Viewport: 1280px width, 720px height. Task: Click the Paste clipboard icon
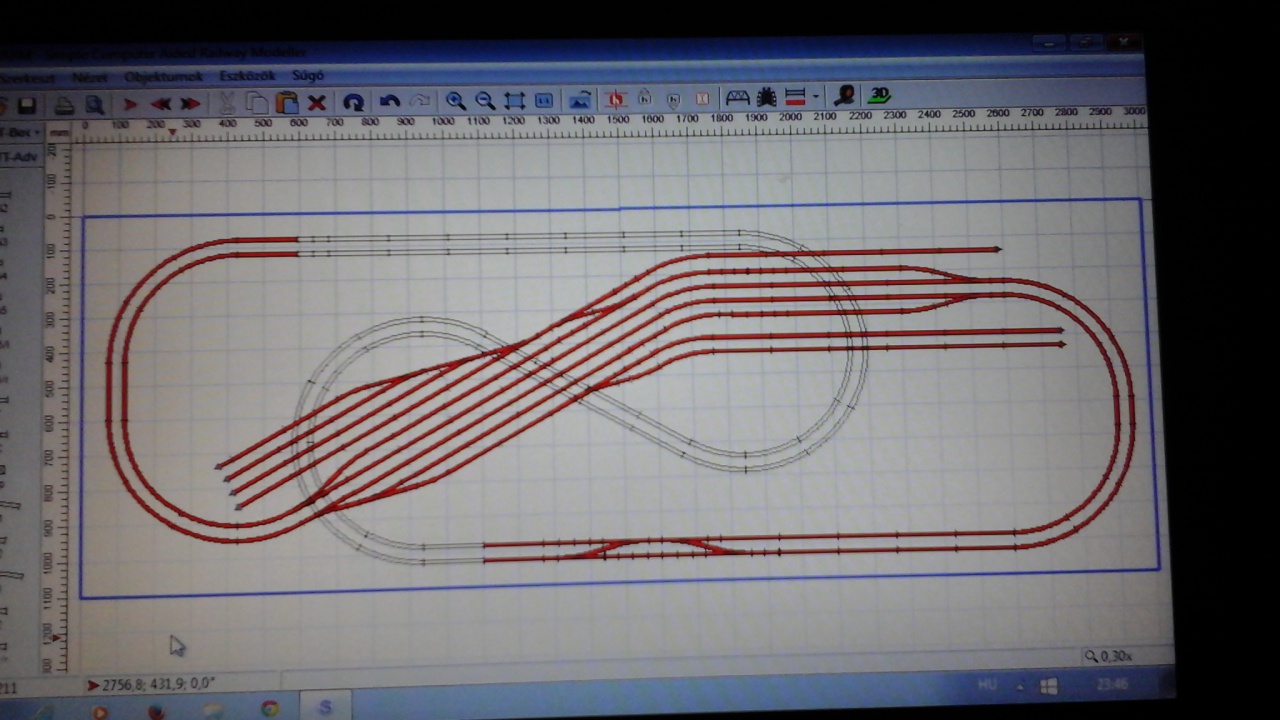(x=287, y=102)
